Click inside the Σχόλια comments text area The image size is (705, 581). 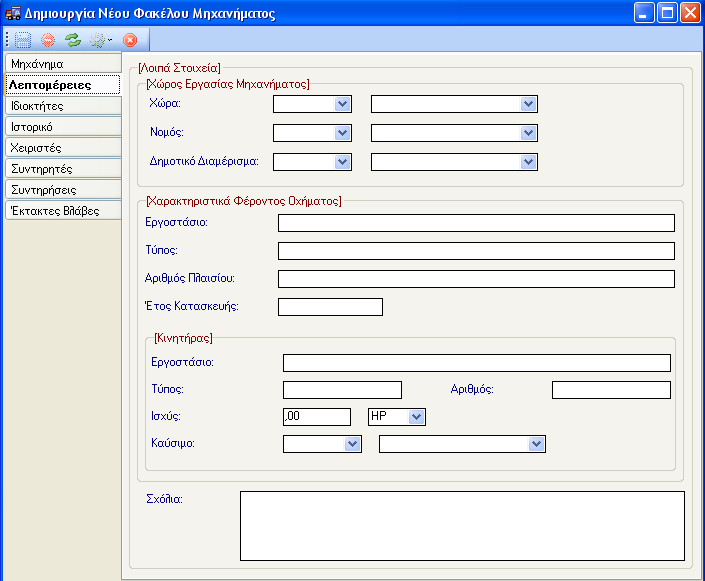click(x=462, y=526)
